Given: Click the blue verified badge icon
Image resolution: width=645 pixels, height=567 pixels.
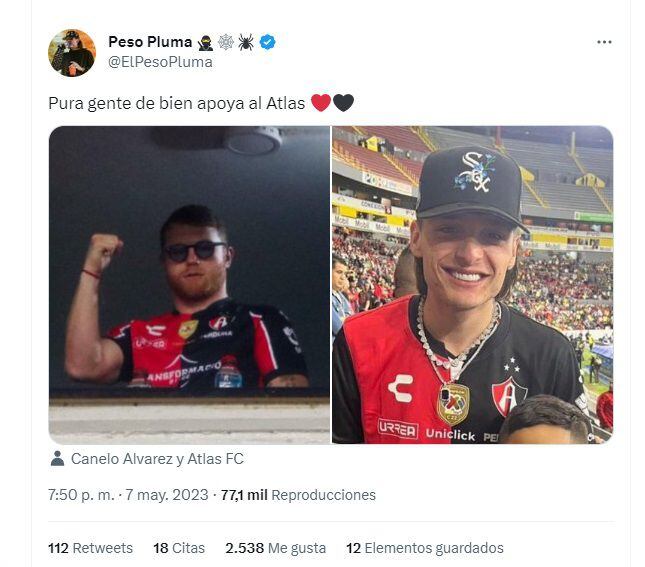Looking at the screenshot, I should point(267,42).
